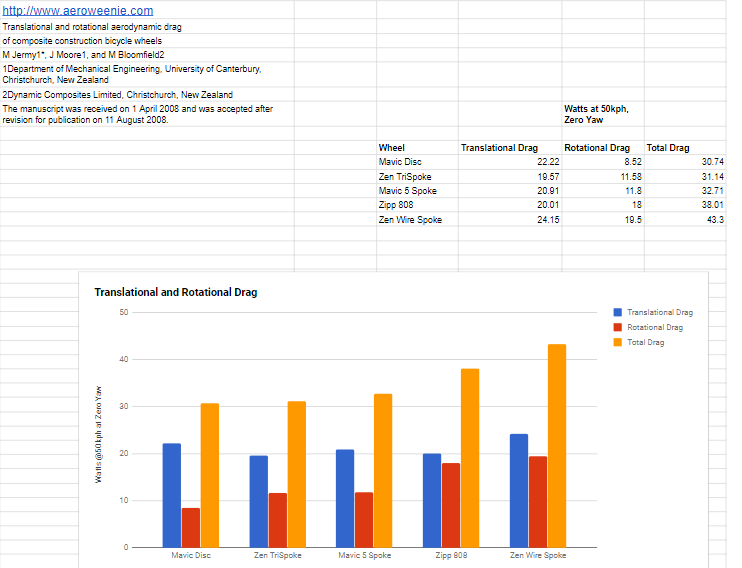Select 'of composite construction bicycle wheels' cell

click(147, 41)
